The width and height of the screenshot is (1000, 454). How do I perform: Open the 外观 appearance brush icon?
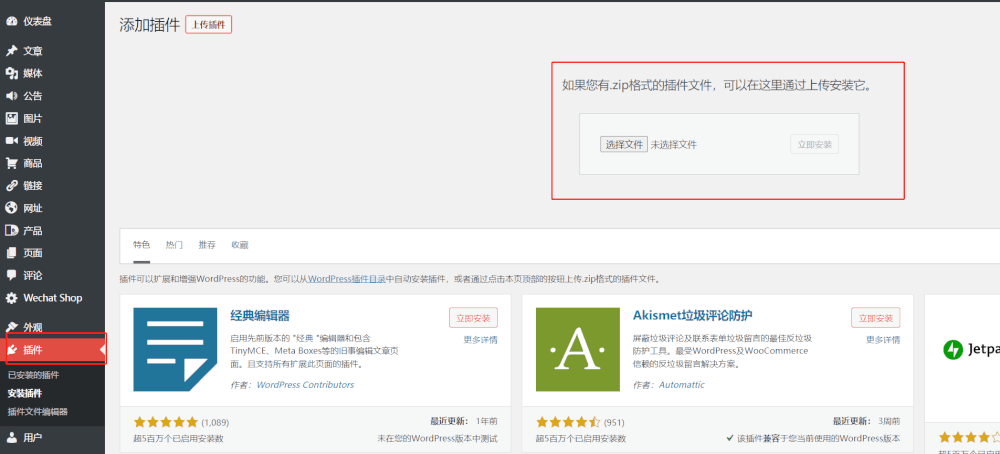point(12,327)
